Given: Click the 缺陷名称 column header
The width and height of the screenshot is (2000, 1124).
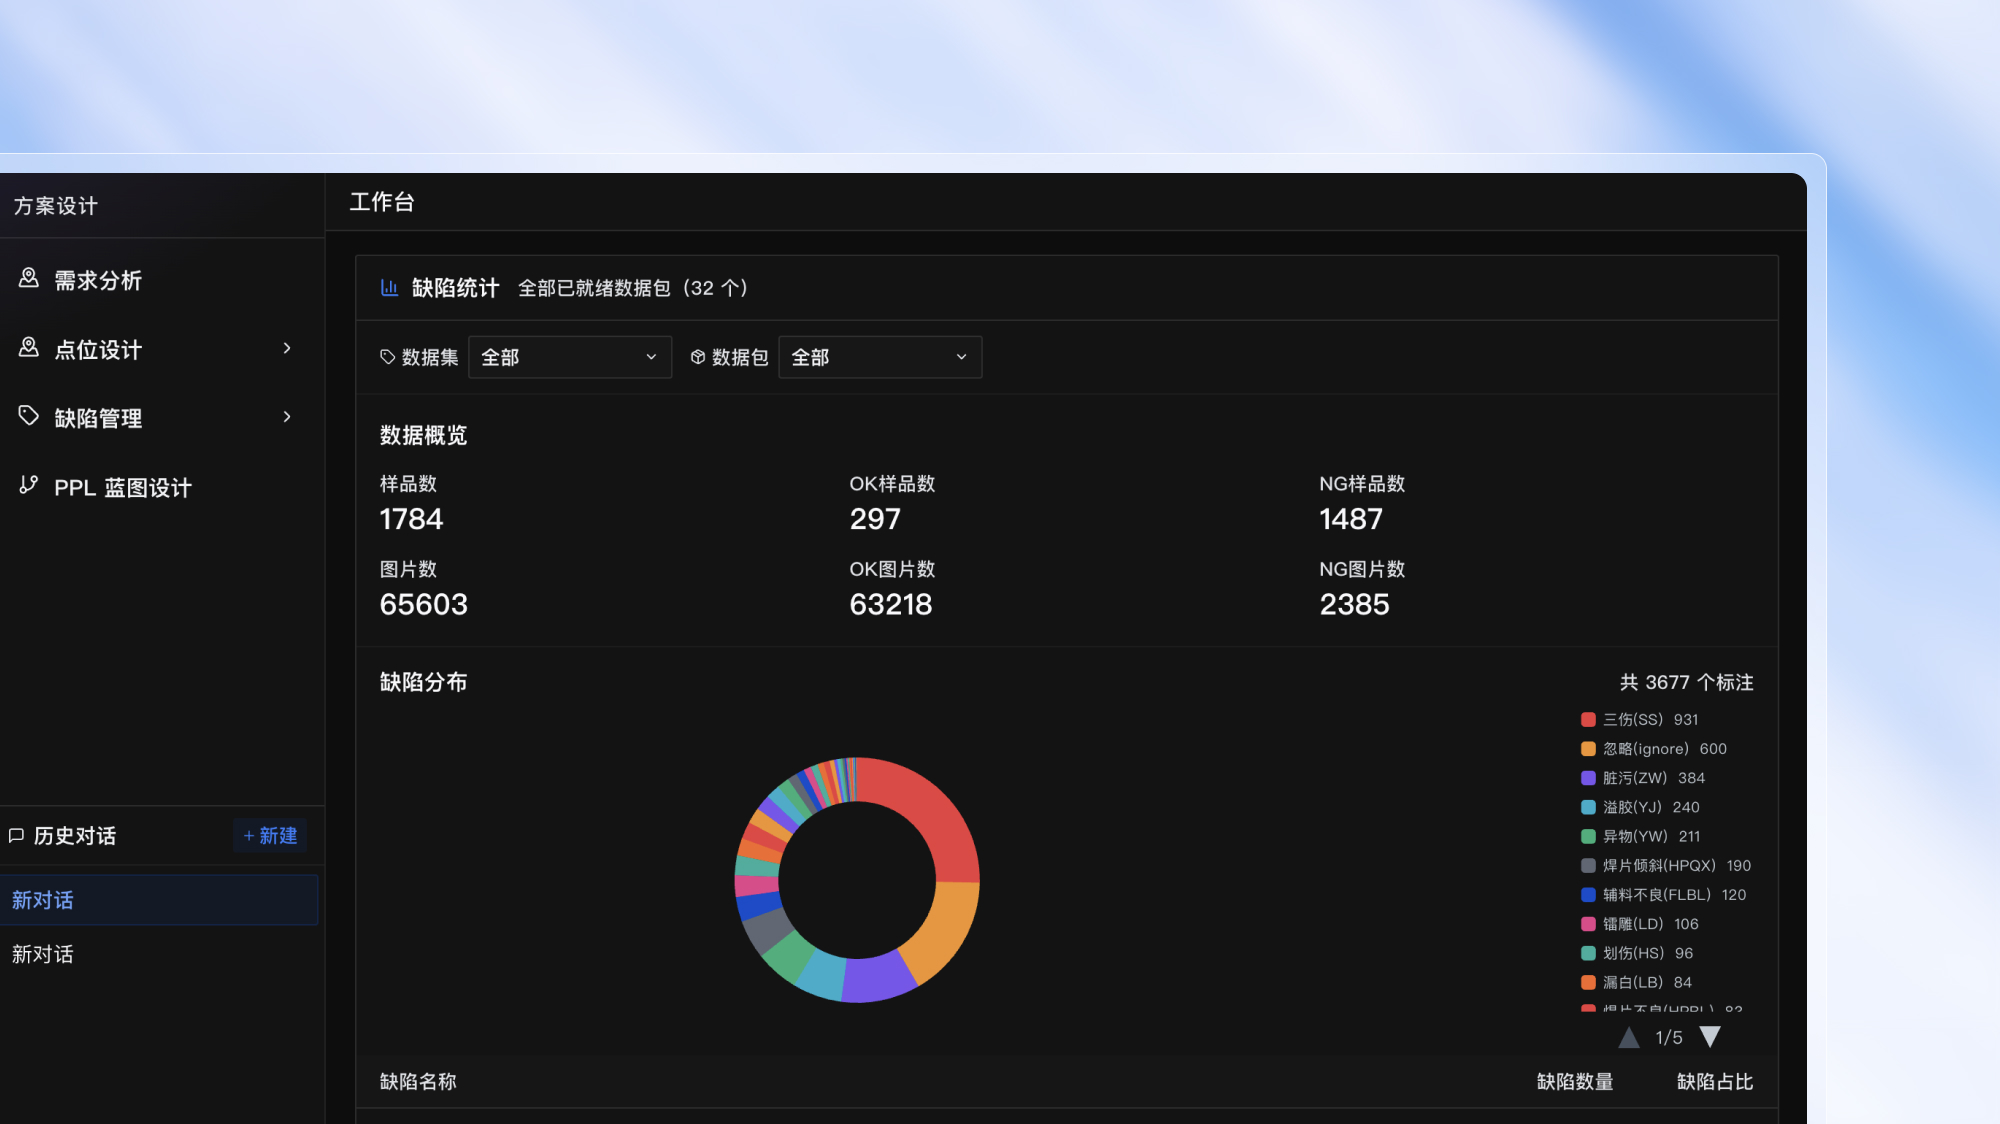Looking at the screenshot, I should [x=418, y=1082].
